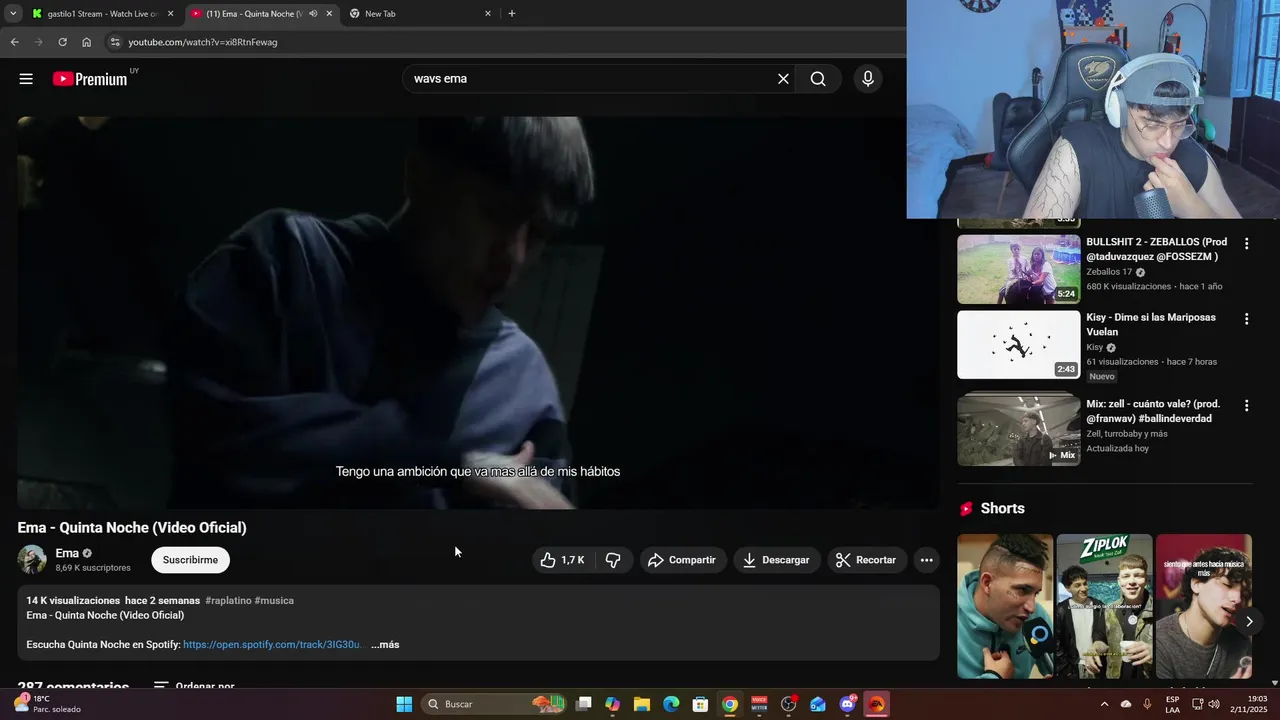
Task: Open options menu for Kisy video
Action: tap(1246, 319)
